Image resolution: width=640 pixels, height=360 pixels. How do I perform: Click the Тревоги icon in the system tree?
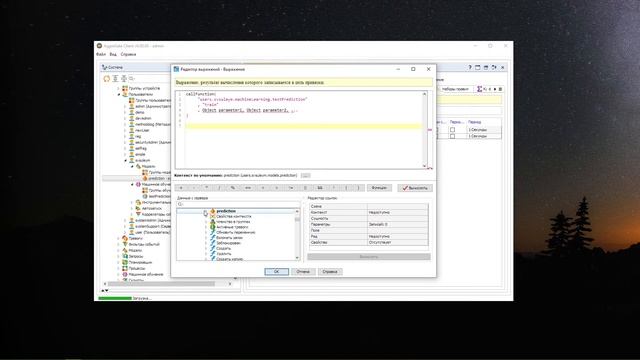click(125, 238)
